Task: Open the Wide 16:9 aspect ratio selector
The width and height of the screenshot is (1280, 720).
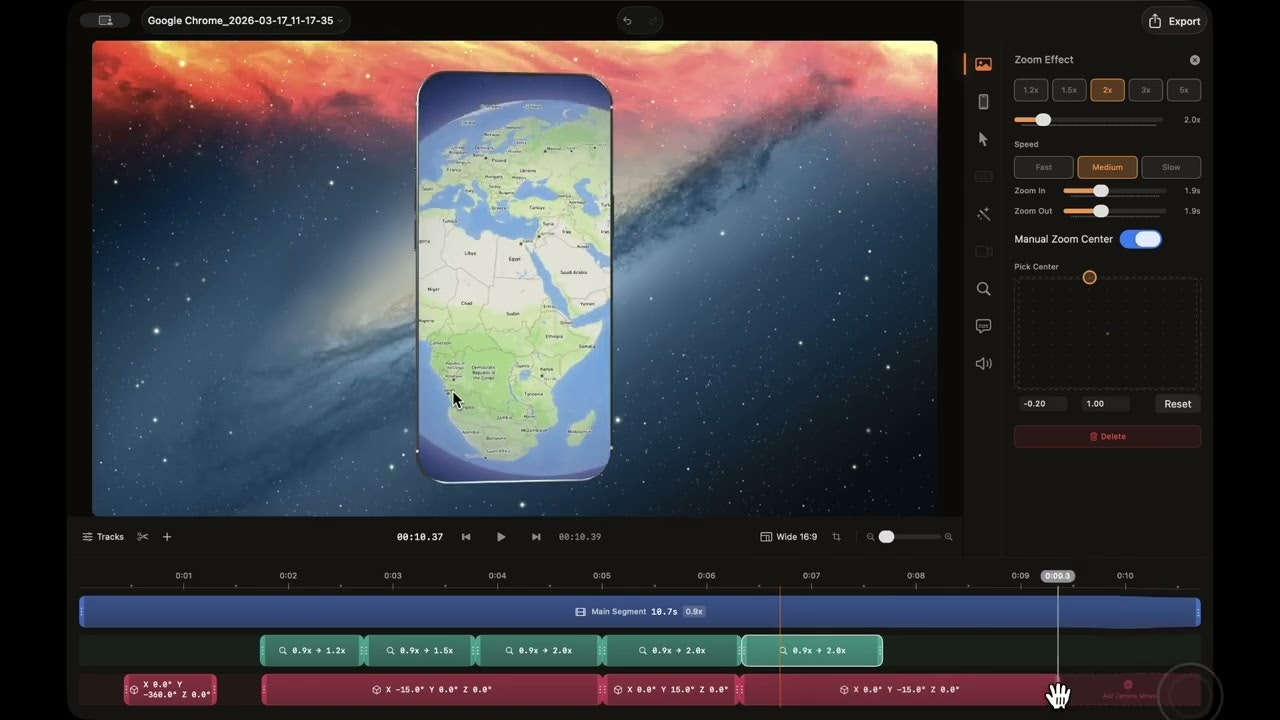Action: [789, 536]
